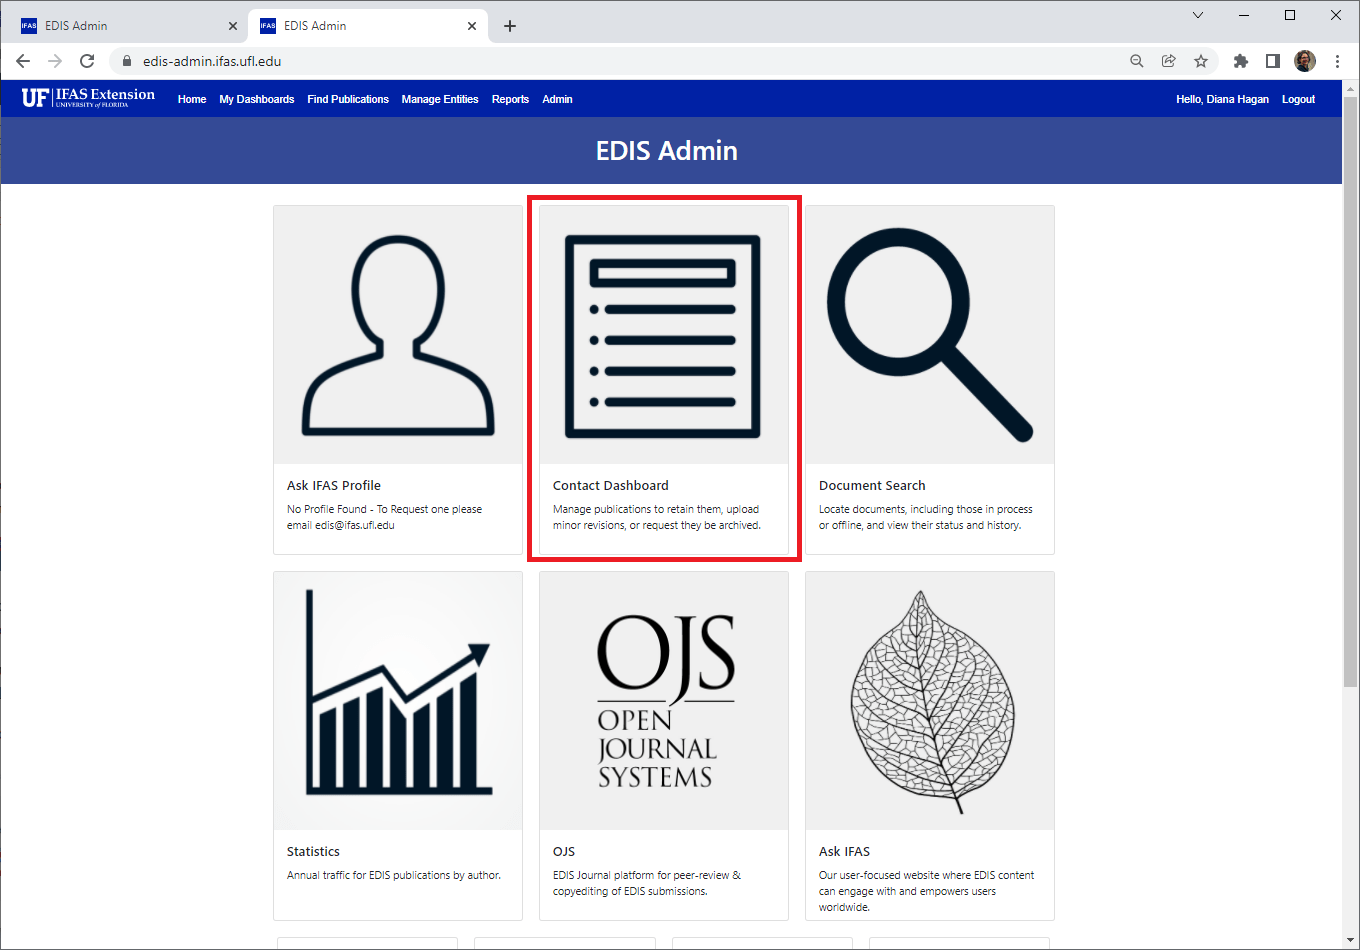This screenshot has height=950, width=1360.
Task: Open the My Dashboards menu
Action: [256, 99]
